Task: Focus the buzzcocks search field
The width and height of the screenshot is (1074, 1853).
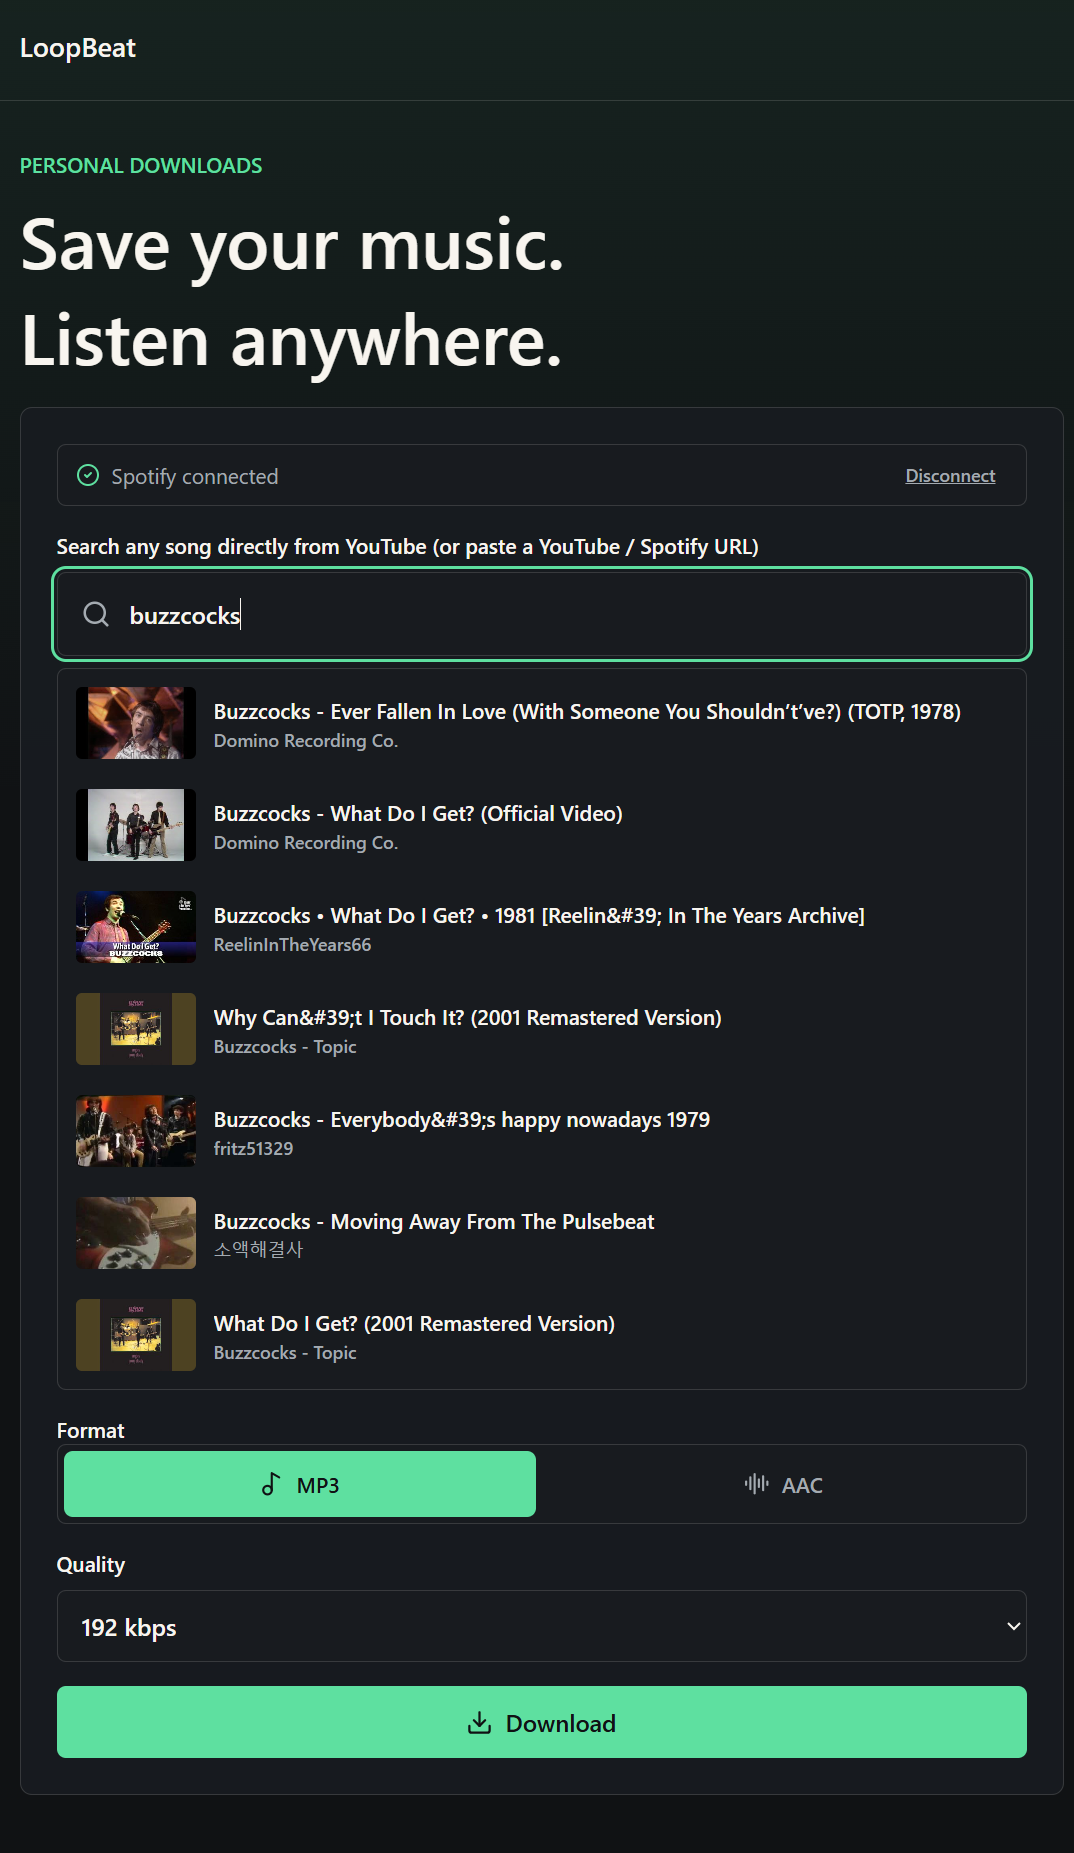Action: click(542, 614)
